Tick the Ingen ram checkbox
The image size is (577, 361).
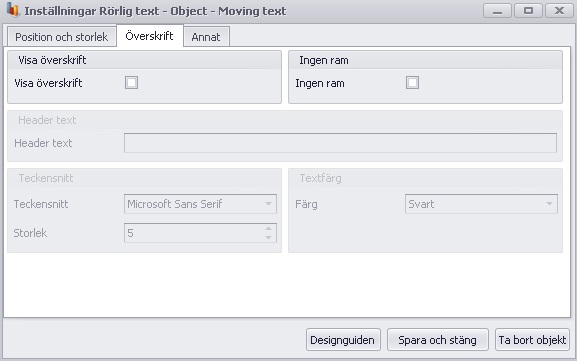click(x=412, y=82)
